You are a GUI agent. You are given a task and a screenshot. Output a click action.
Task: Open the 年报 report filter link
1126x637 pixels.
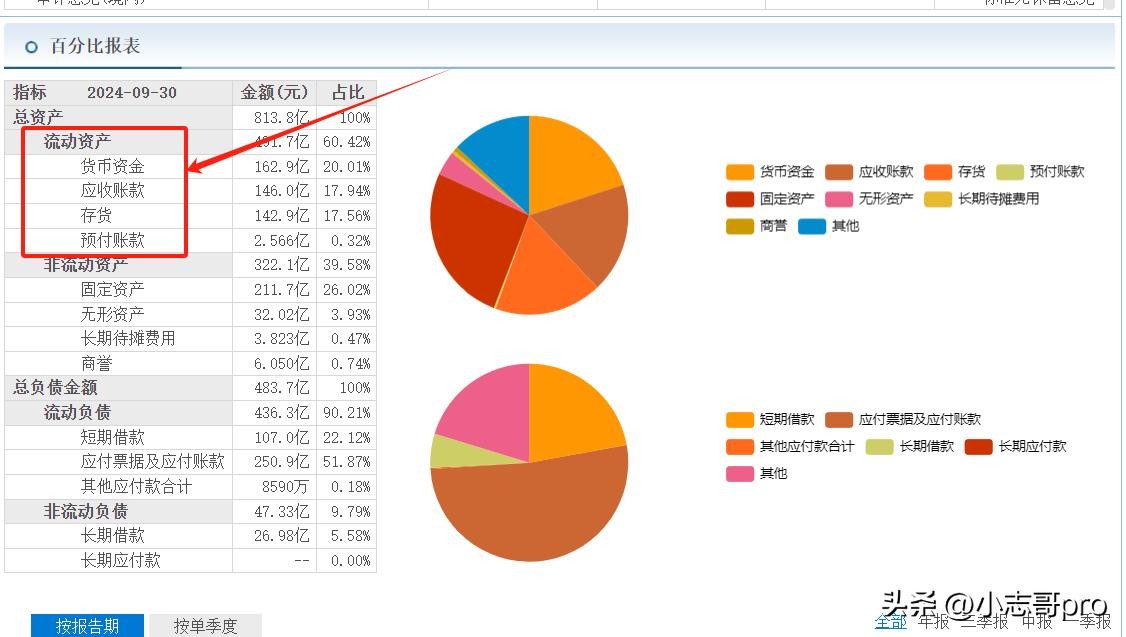pyautogui.click(x=935, y=622)
